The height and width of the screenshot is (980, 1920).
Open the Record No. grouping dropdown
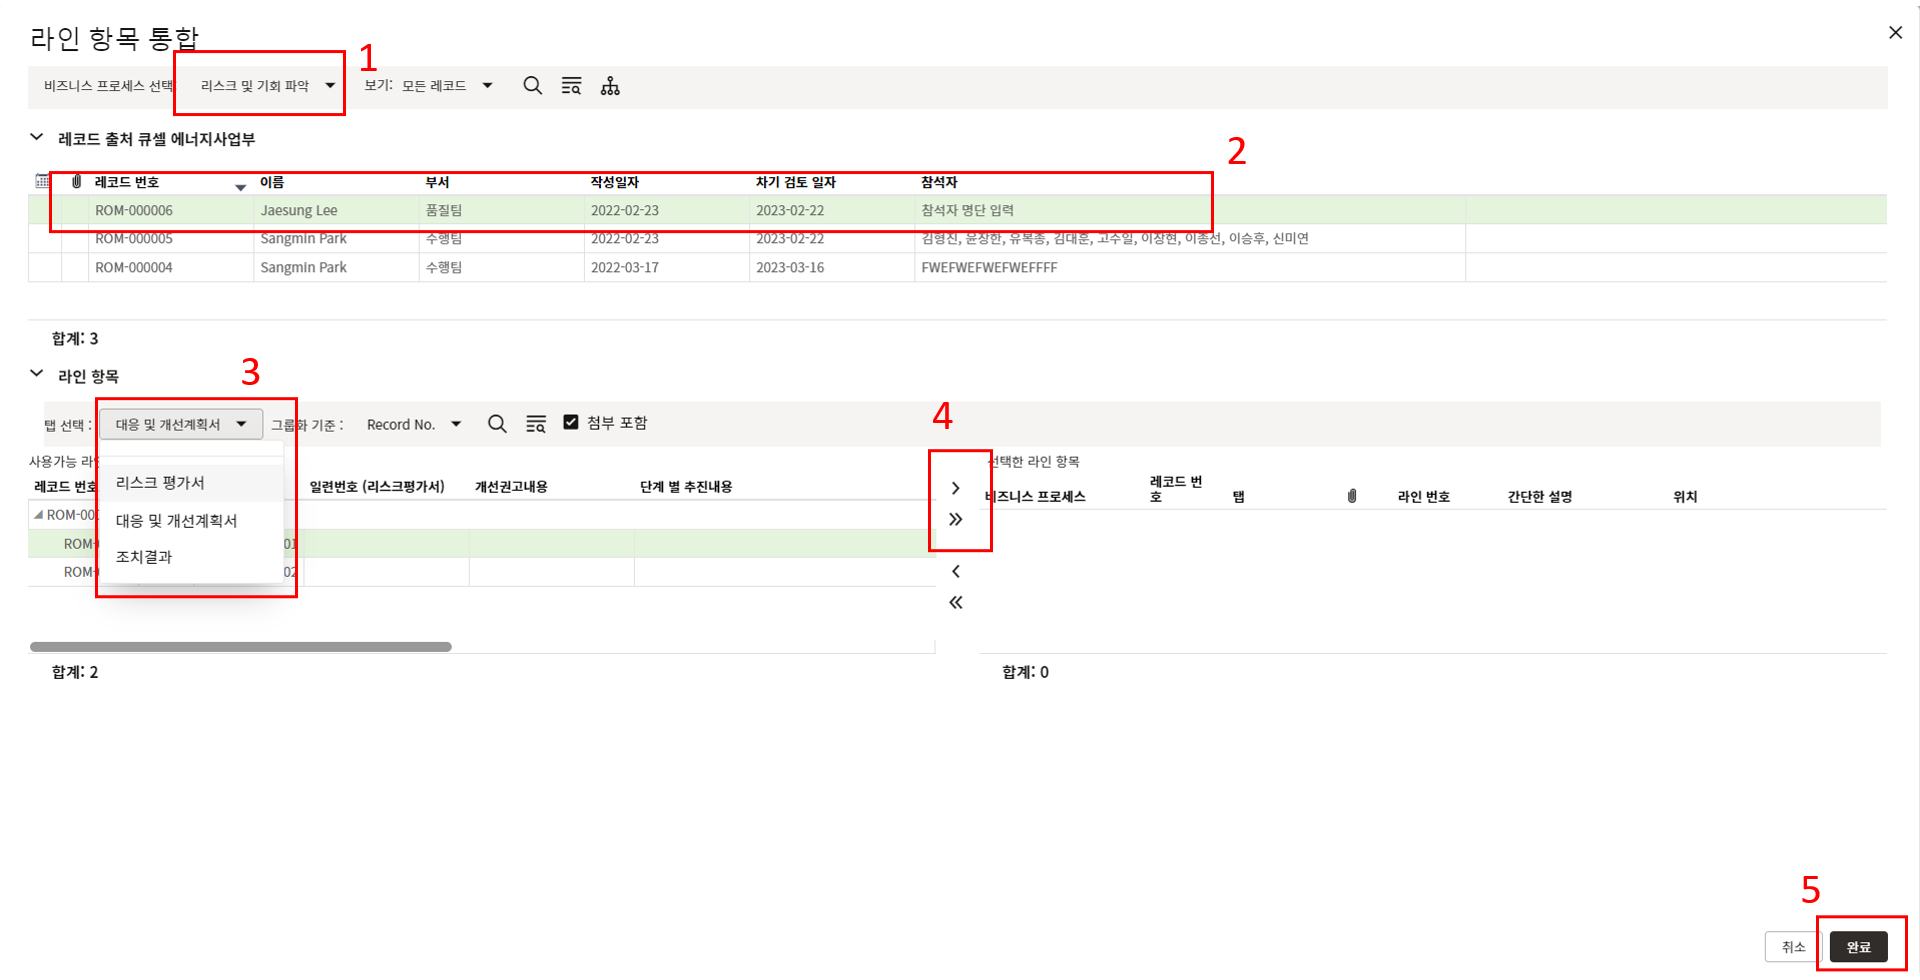413,424
